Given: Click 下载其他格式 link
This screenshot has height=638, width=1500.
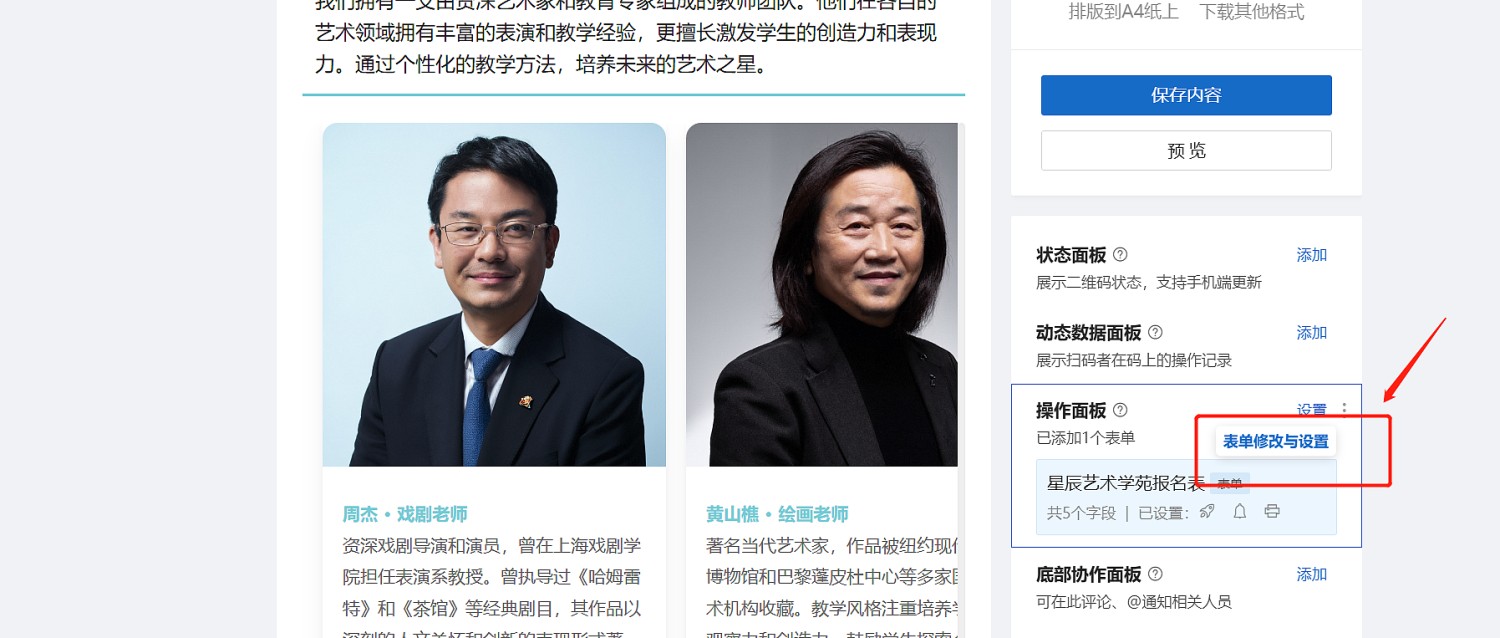Looking at the screenshot, I should point(1252,12).
